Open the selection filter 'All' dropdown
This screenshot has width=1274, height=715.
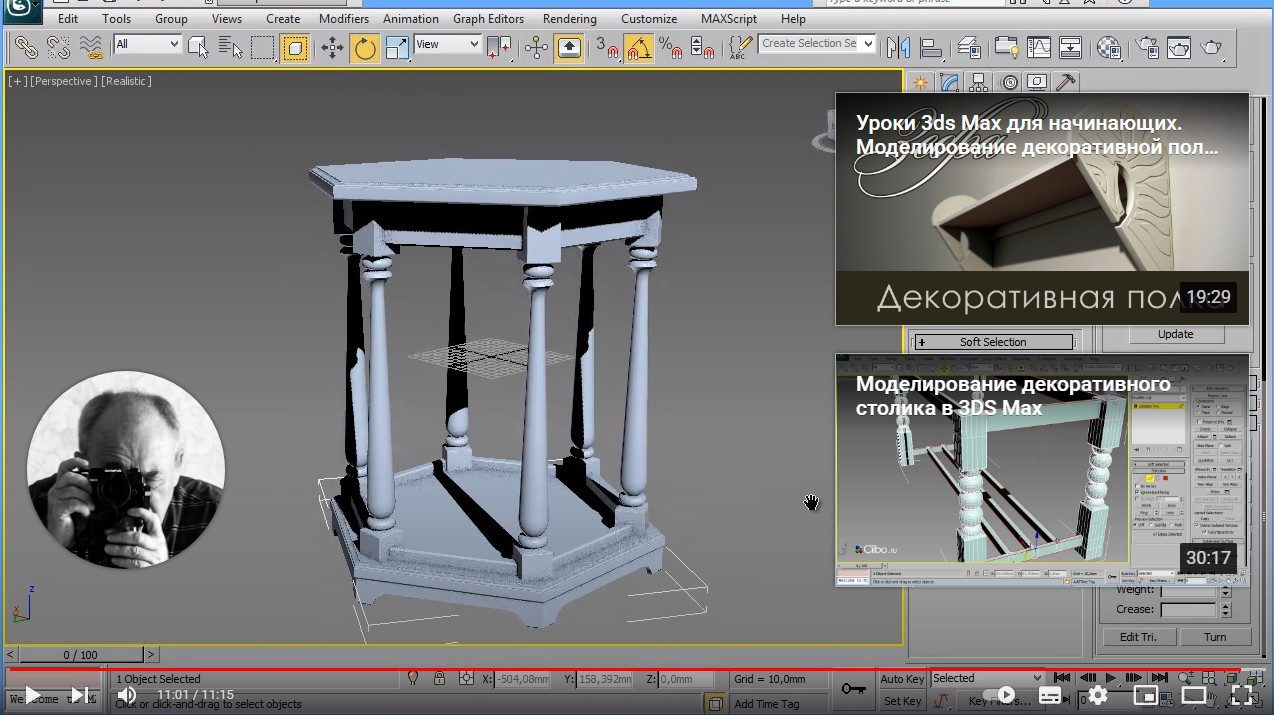pyautogui.click(x=147, y=44)
